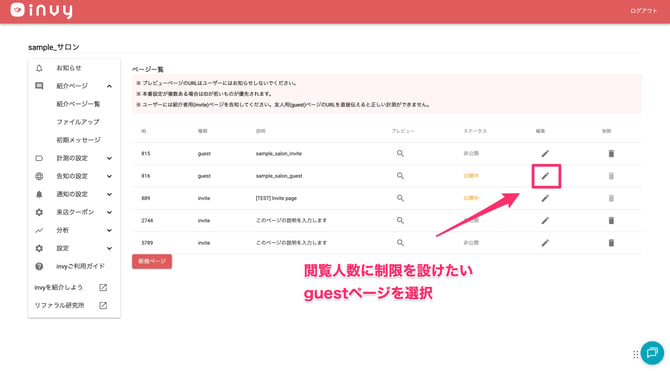Edit sample_salon_guest page with pencil icon

pyautogui.click(x=545, y=176)
